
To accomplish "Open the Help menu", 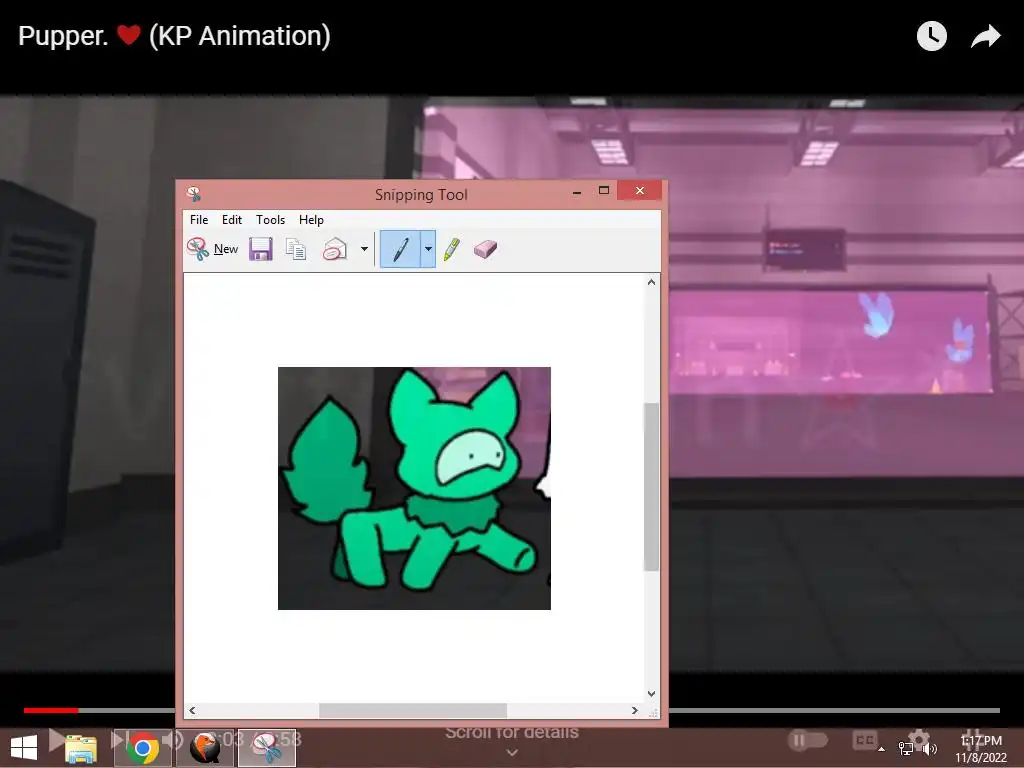I will coord(312,220).
